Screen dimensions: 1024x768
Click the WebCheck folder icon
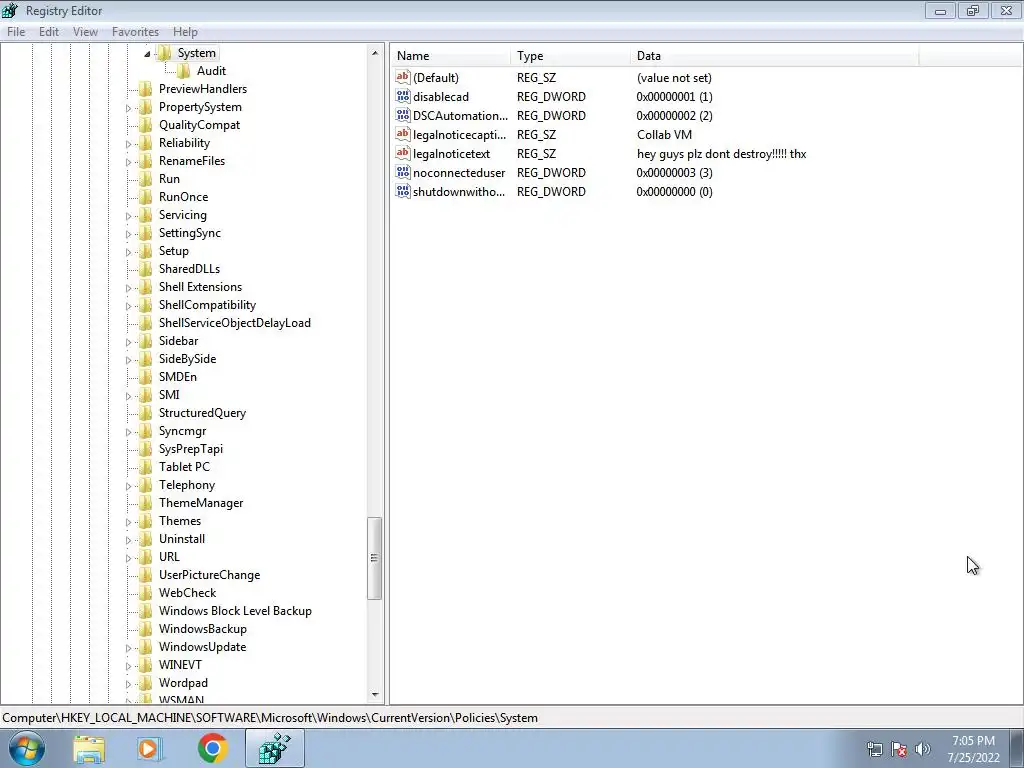146,593
